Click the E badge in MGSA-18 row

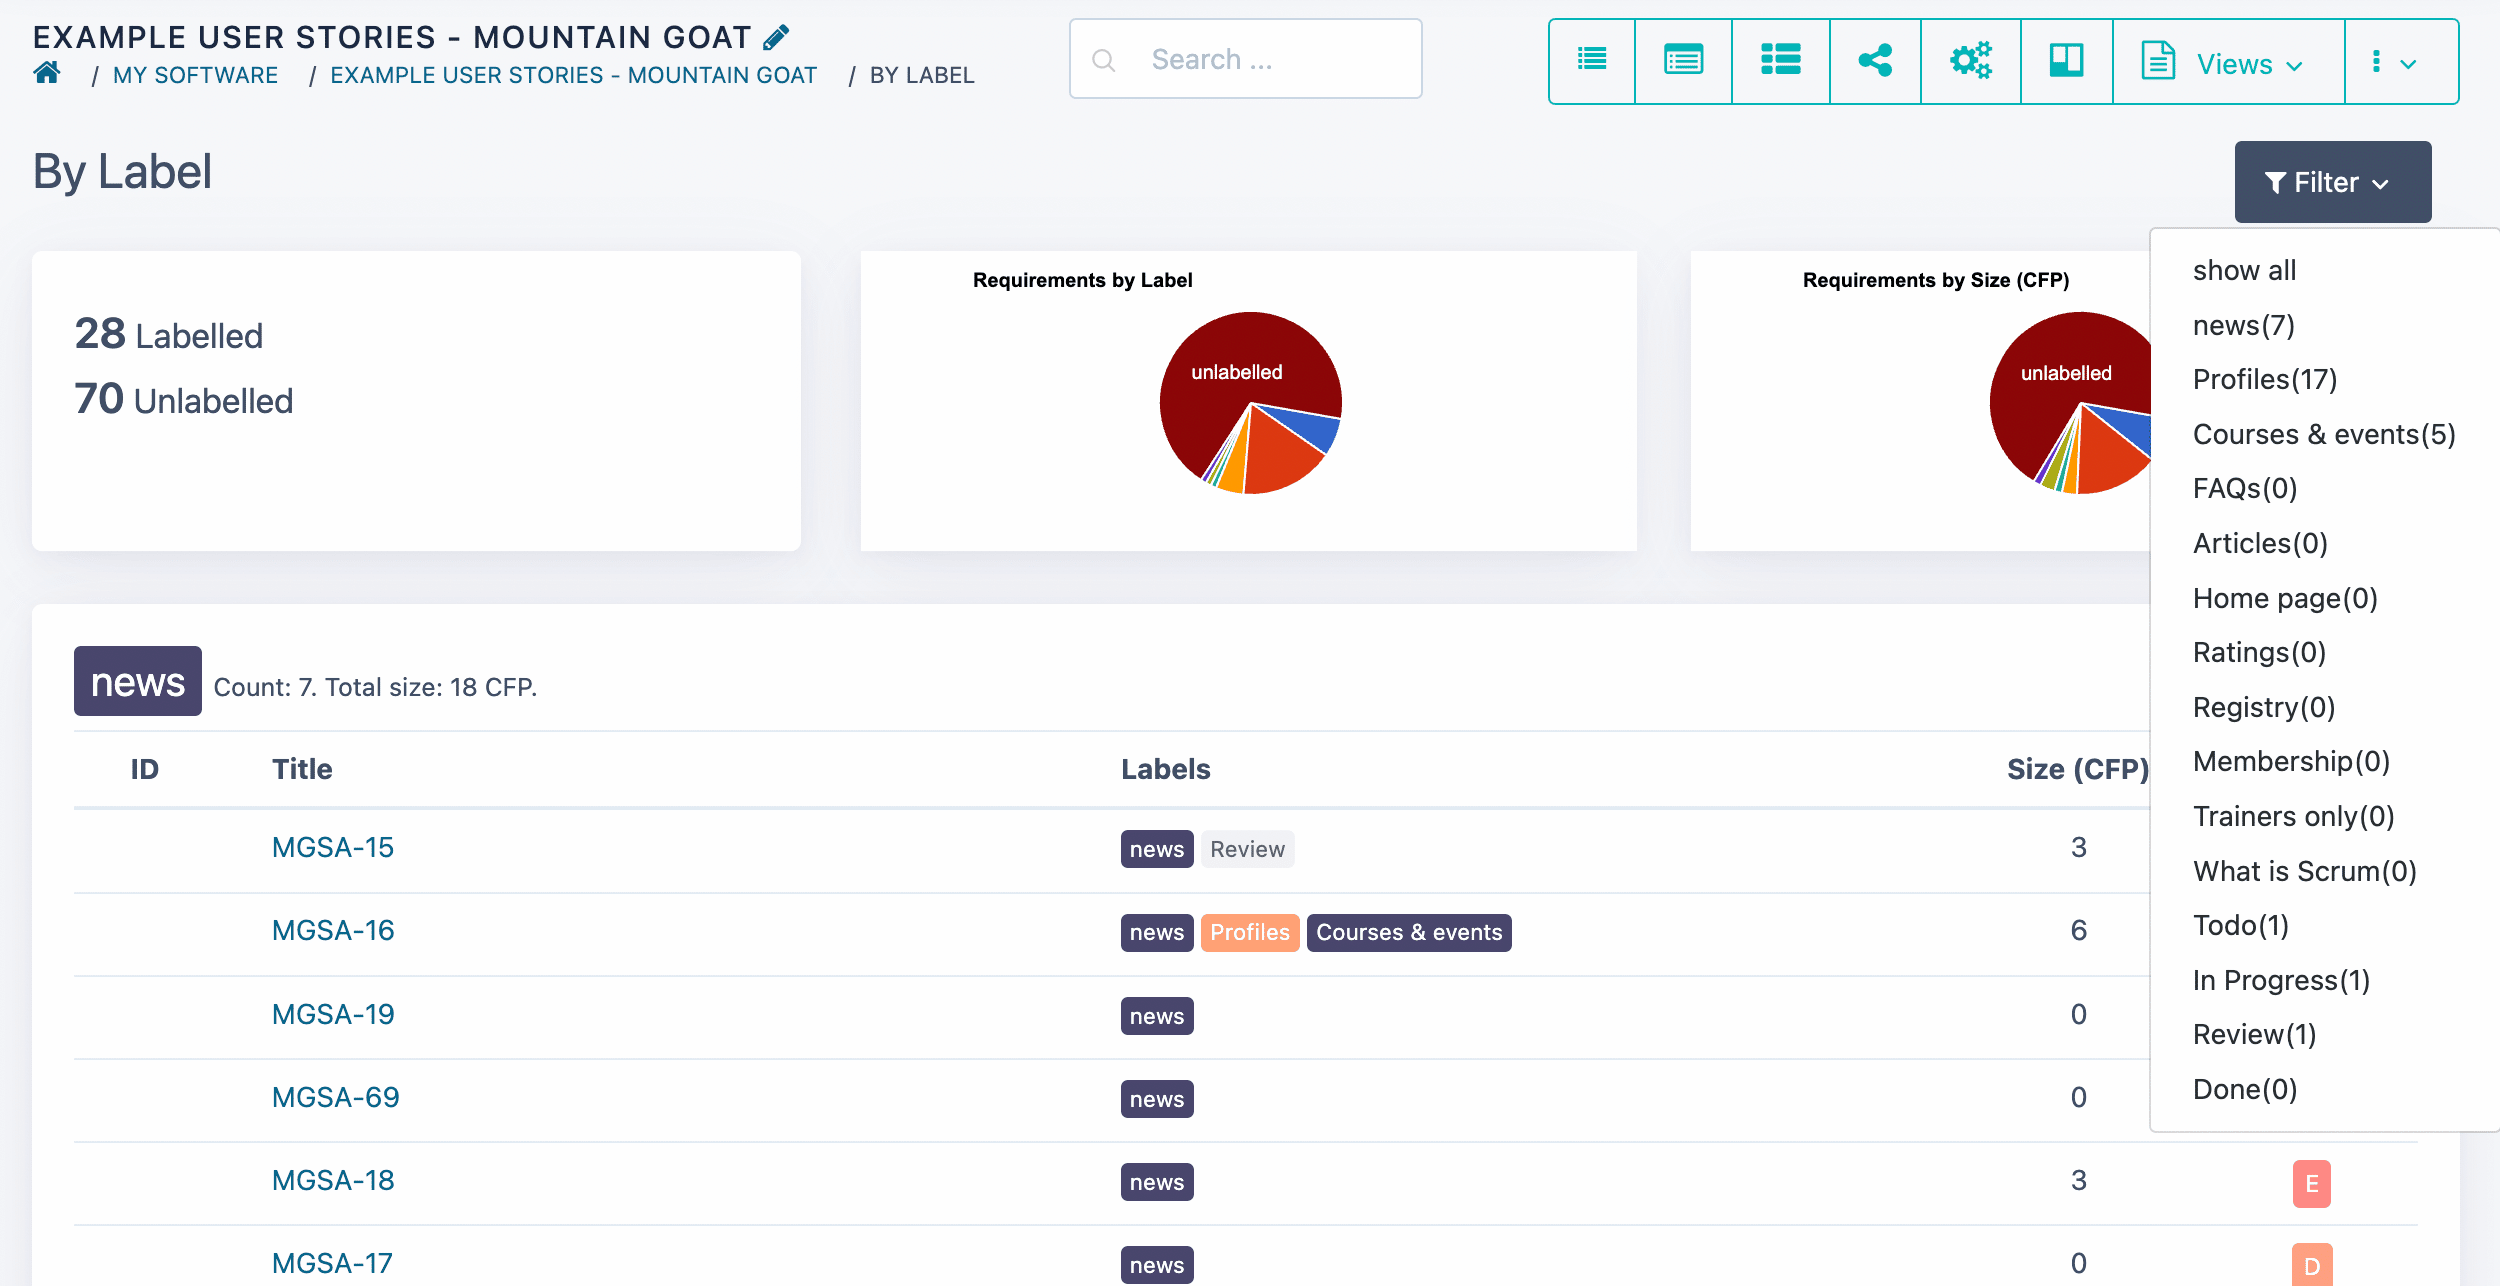(x=2312, y=1184)
